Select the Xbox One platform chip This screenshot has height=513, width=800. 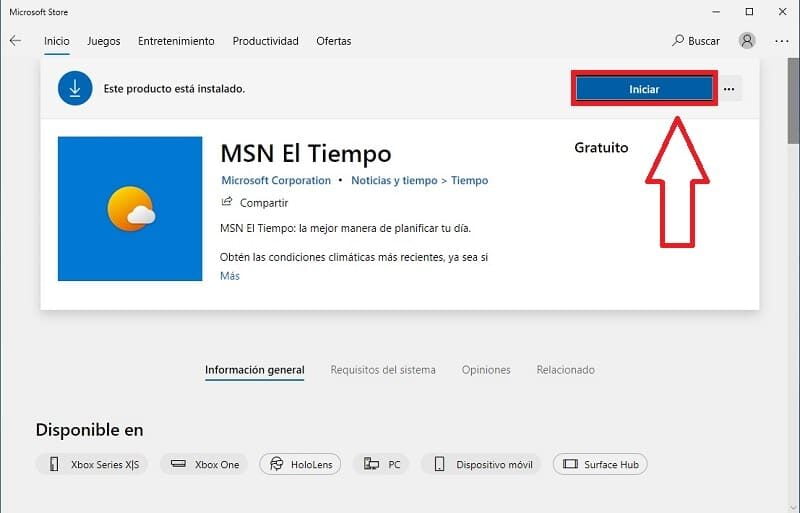(x=204, y=465)
